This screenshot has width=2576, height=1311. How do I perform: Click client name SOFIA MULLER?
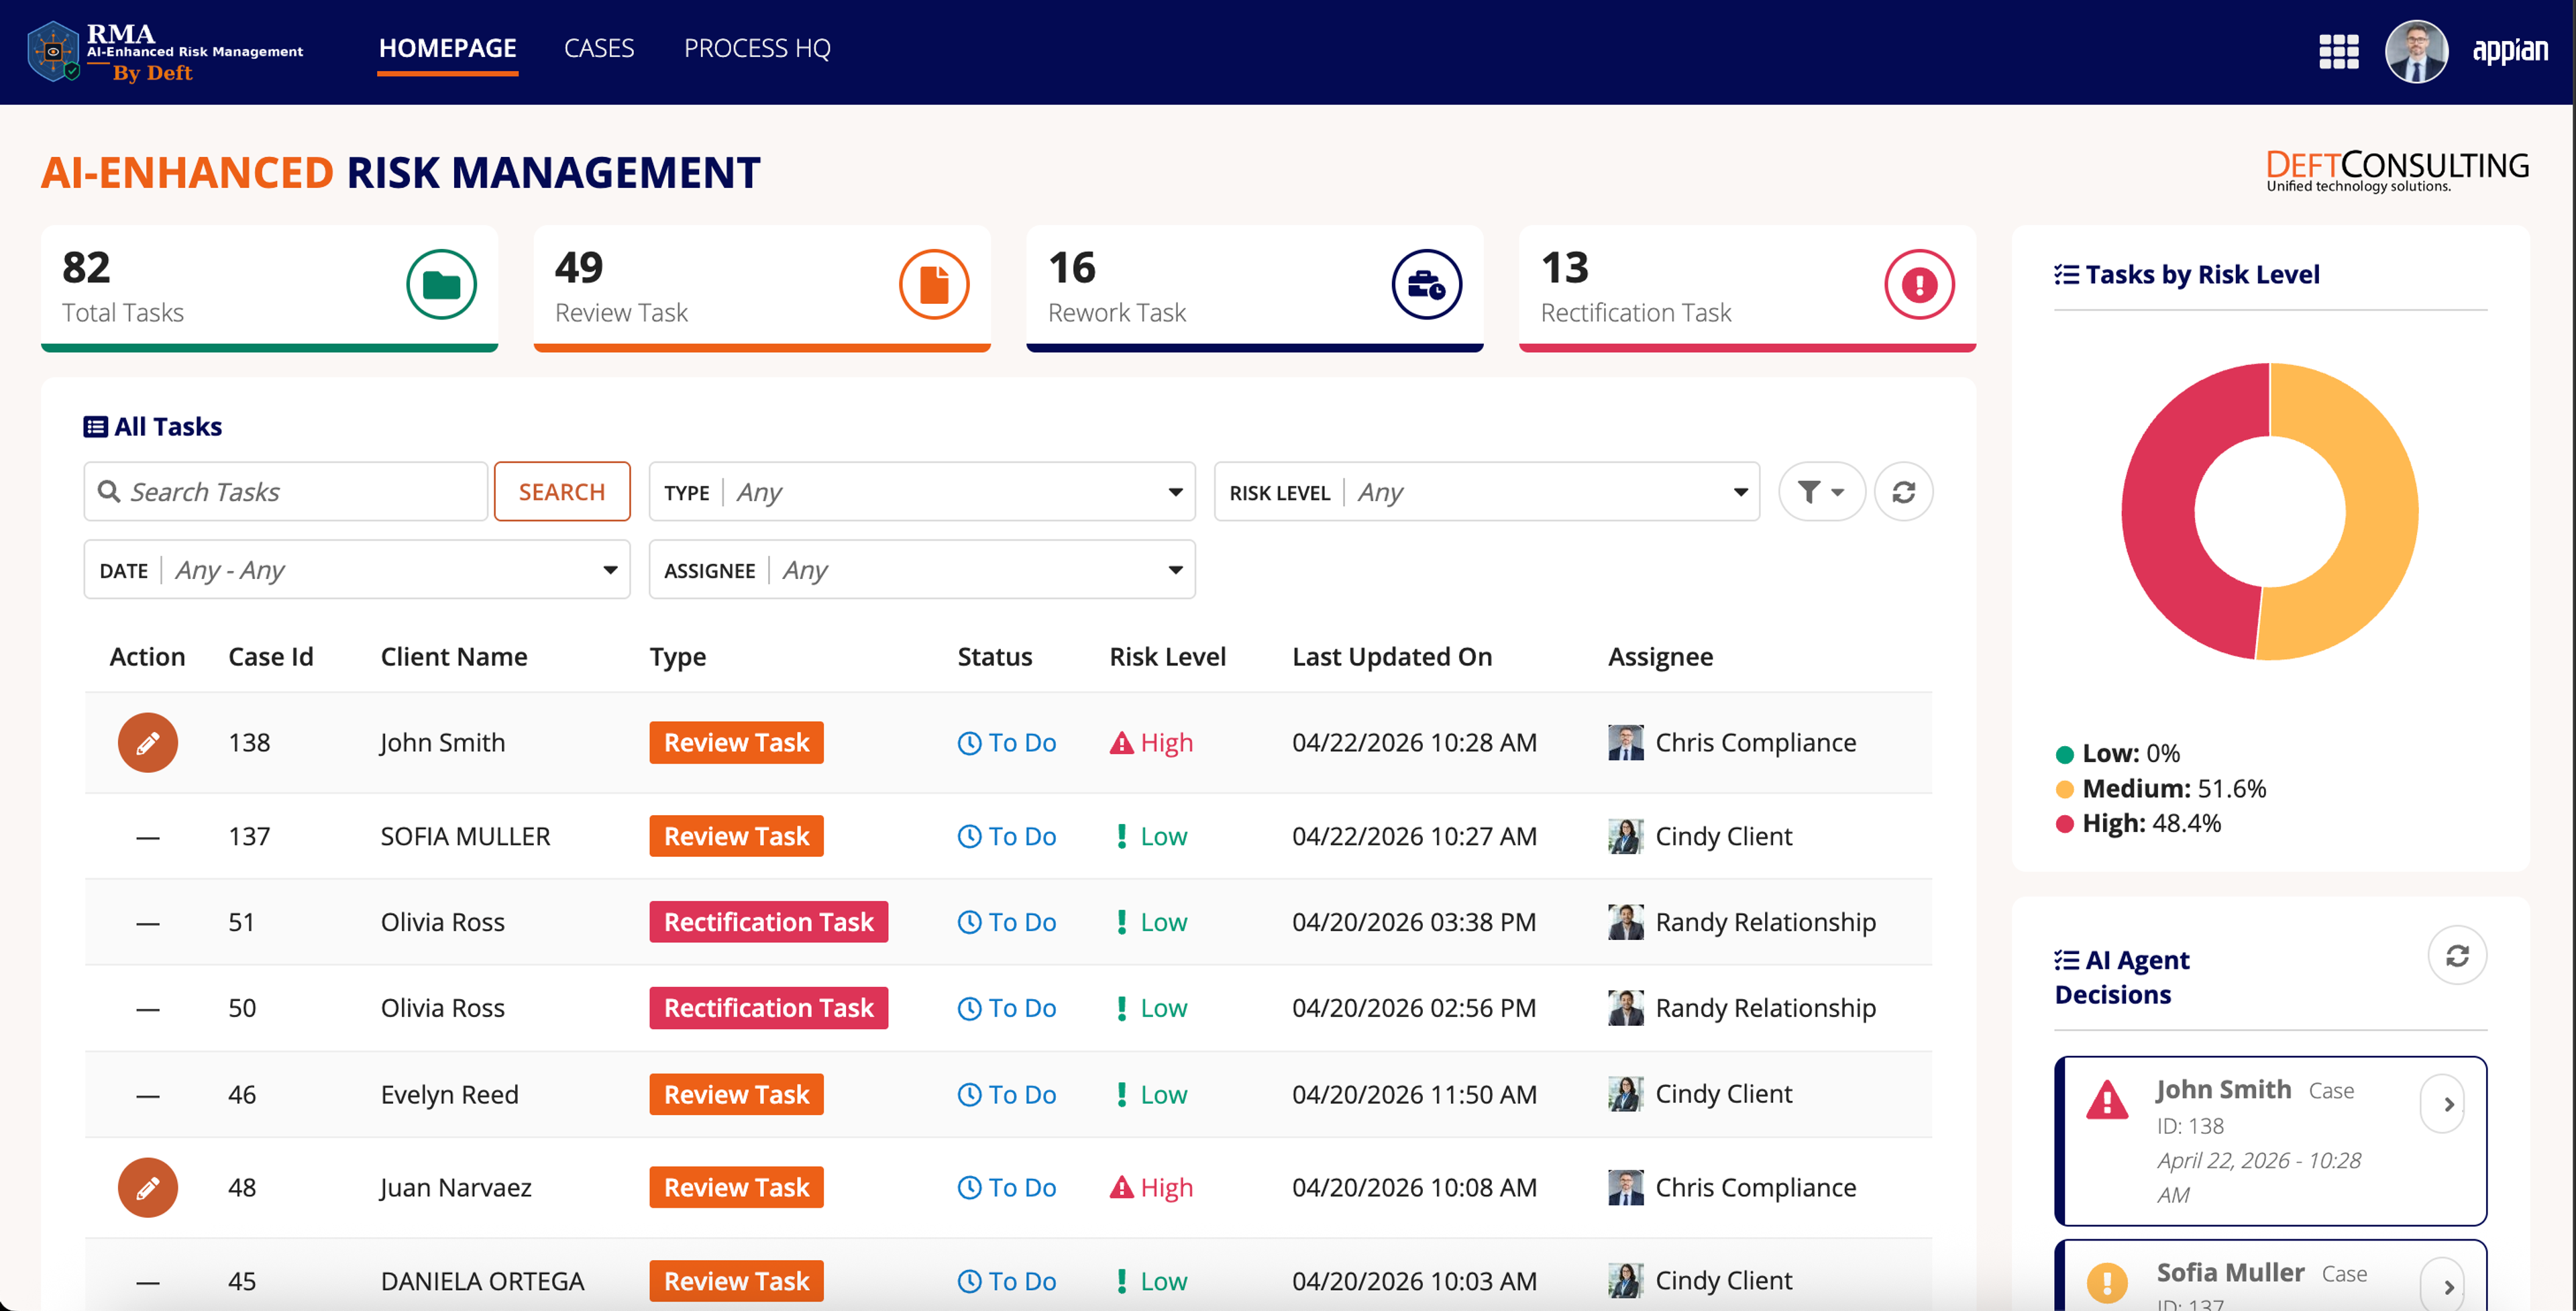[x=465, y=837]
